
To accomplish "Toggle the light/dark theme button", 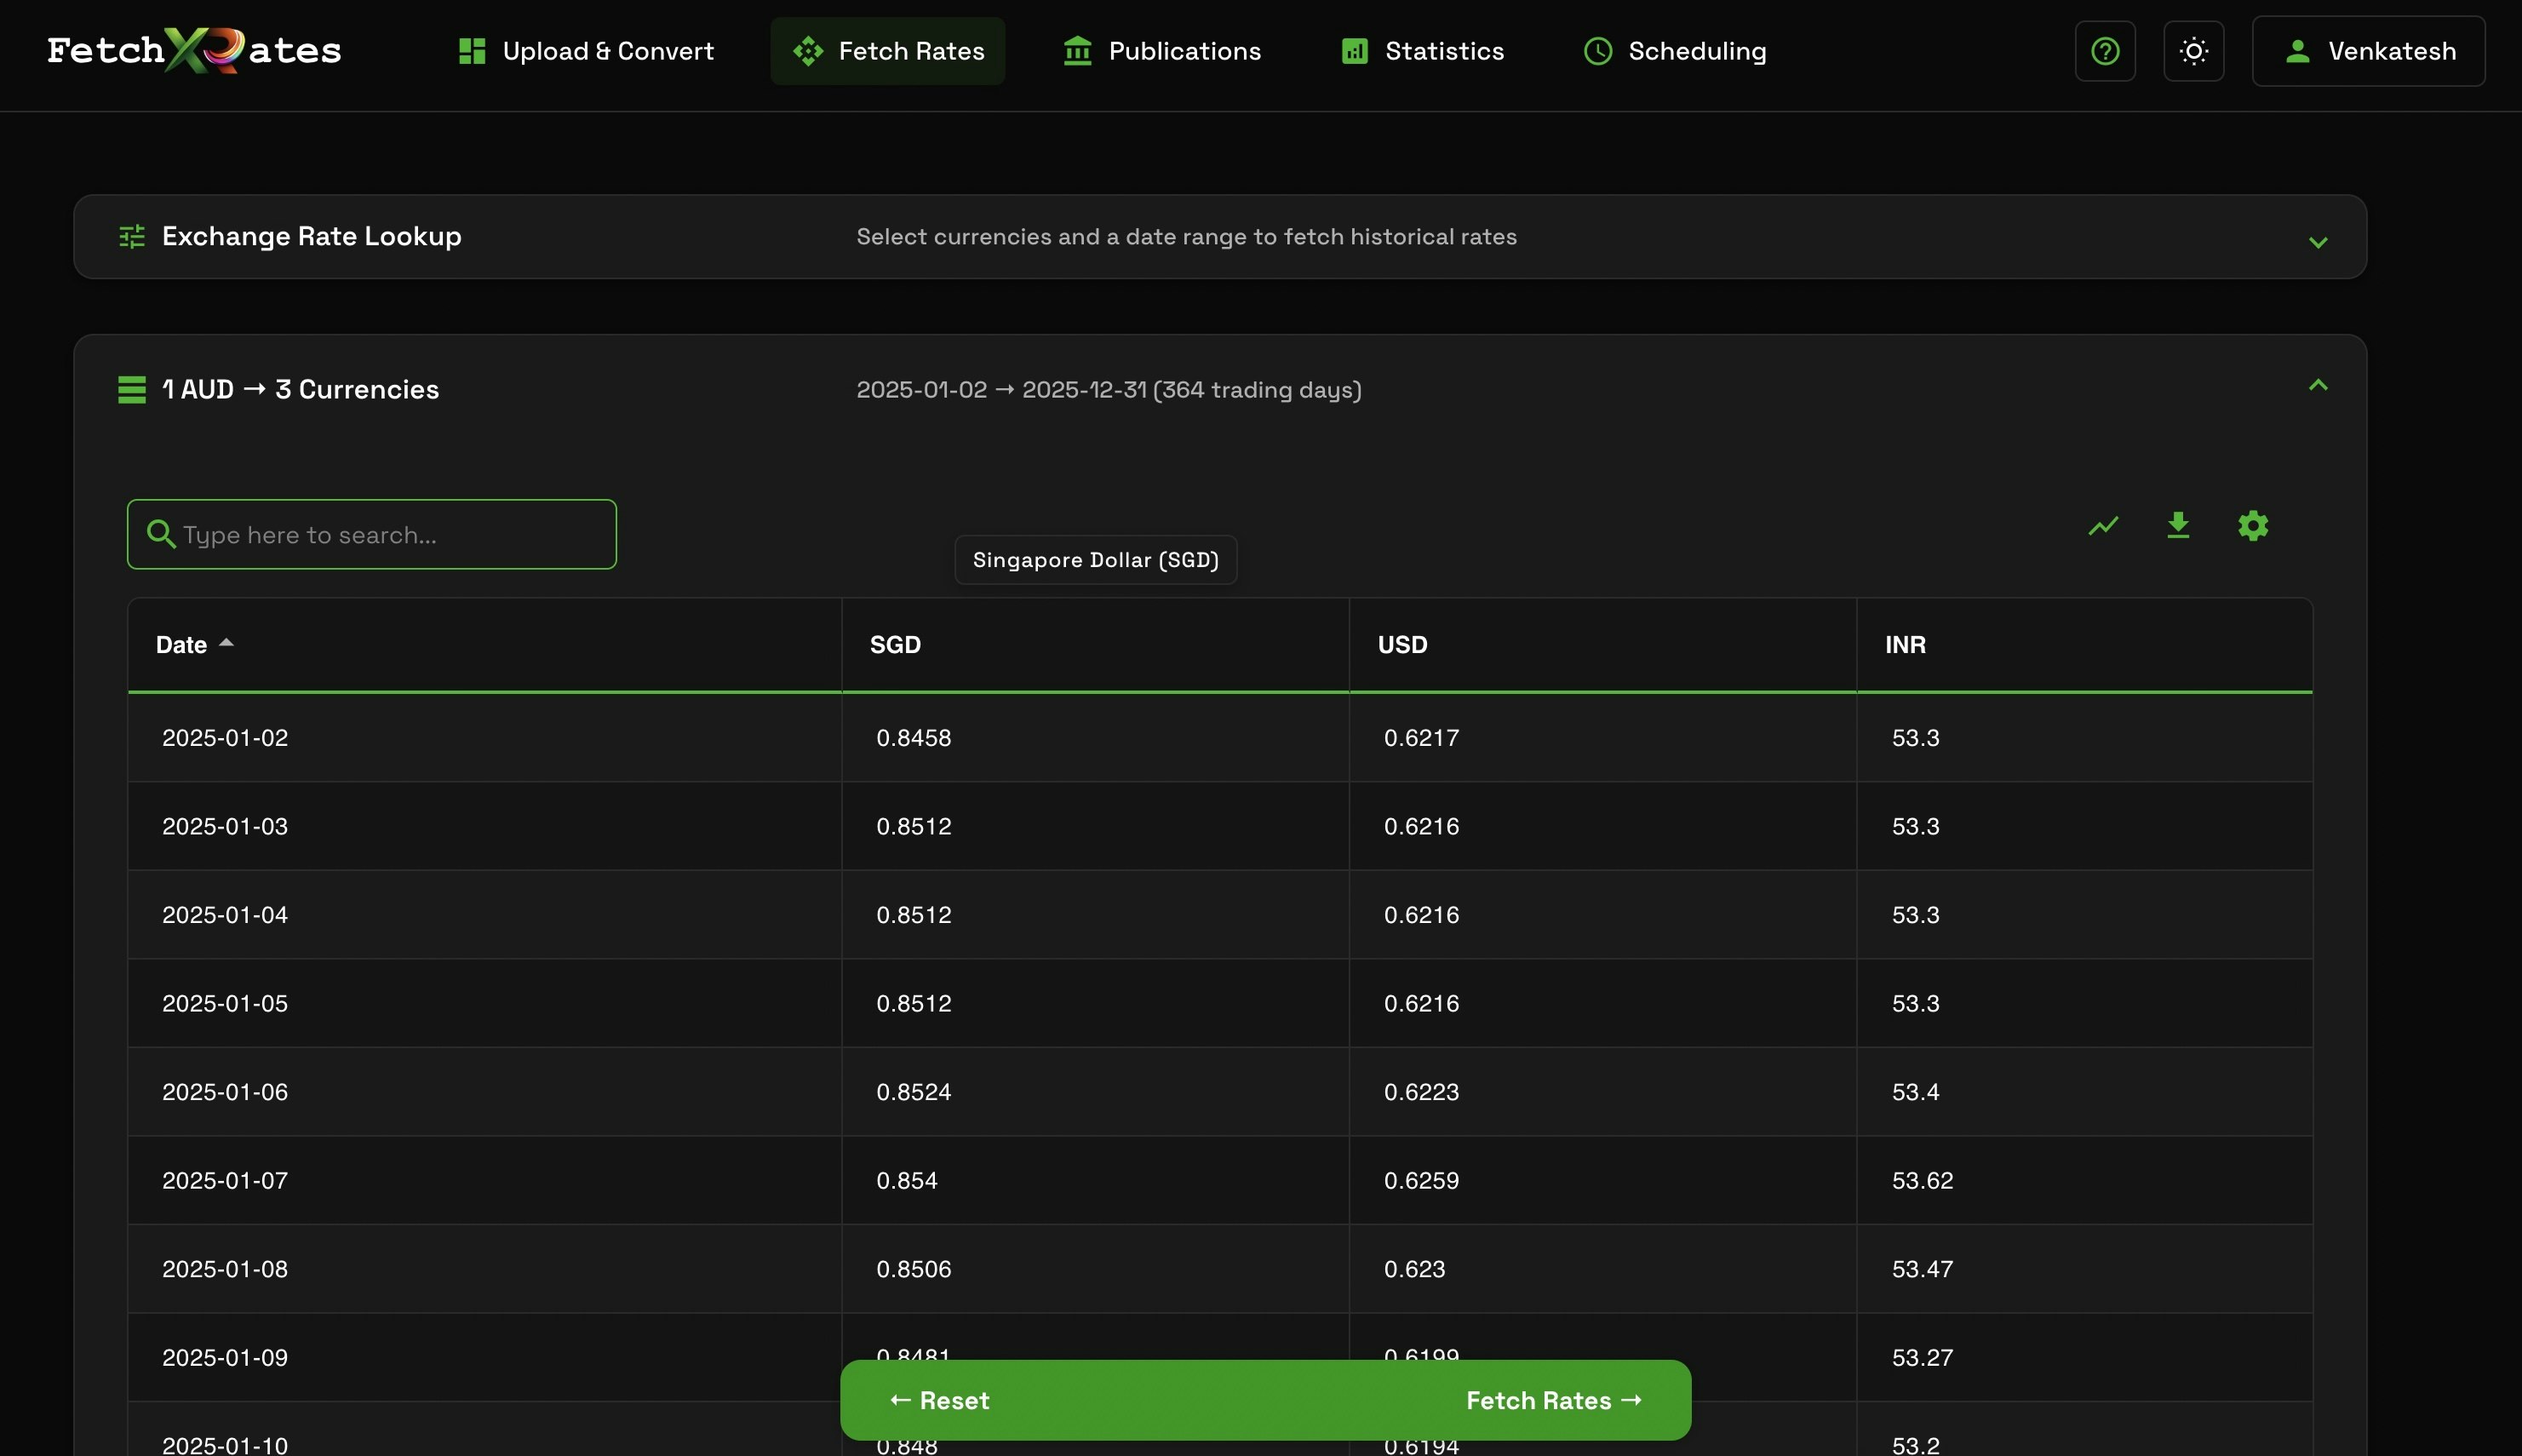I will pyautogui.click(x=2194, y=51).
